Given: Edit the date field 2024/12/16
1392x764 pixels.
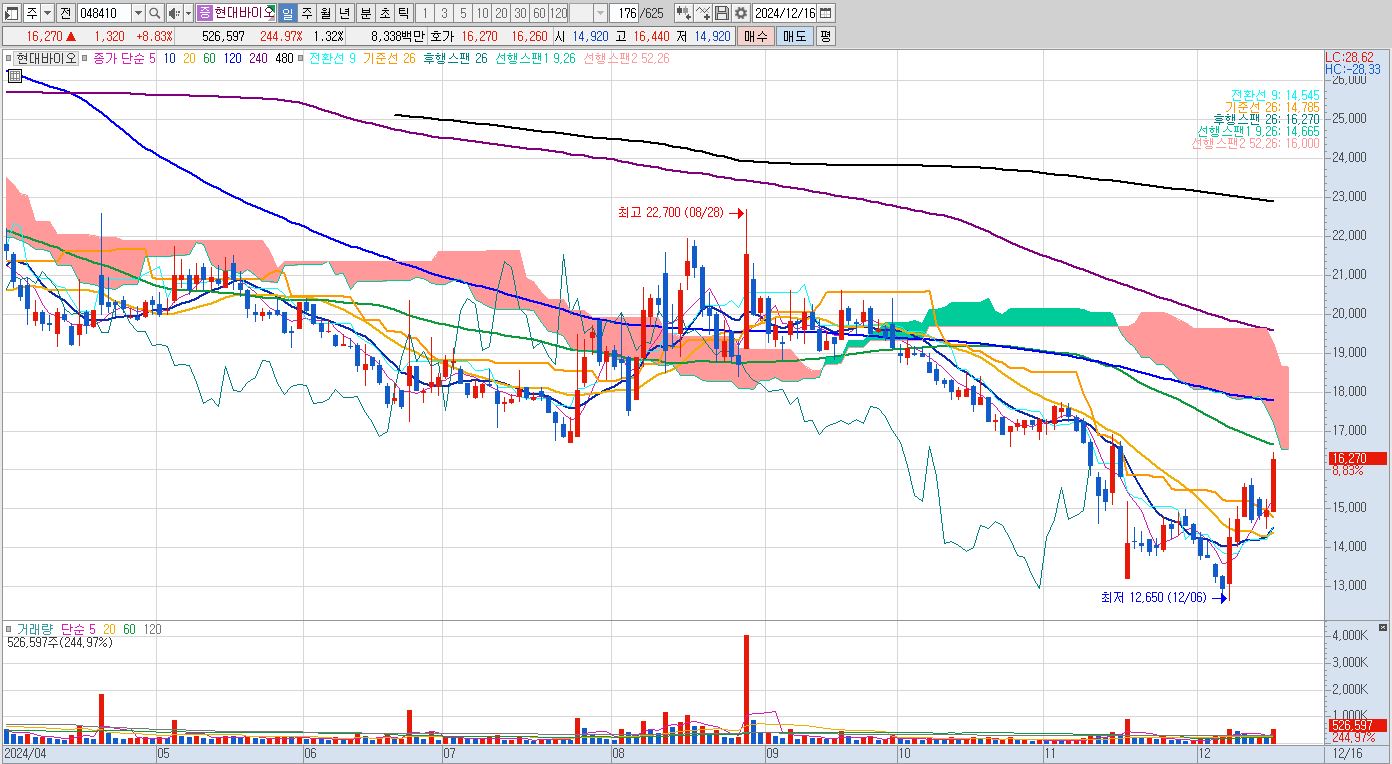Looking at the screenshot, I should point(785,13).
